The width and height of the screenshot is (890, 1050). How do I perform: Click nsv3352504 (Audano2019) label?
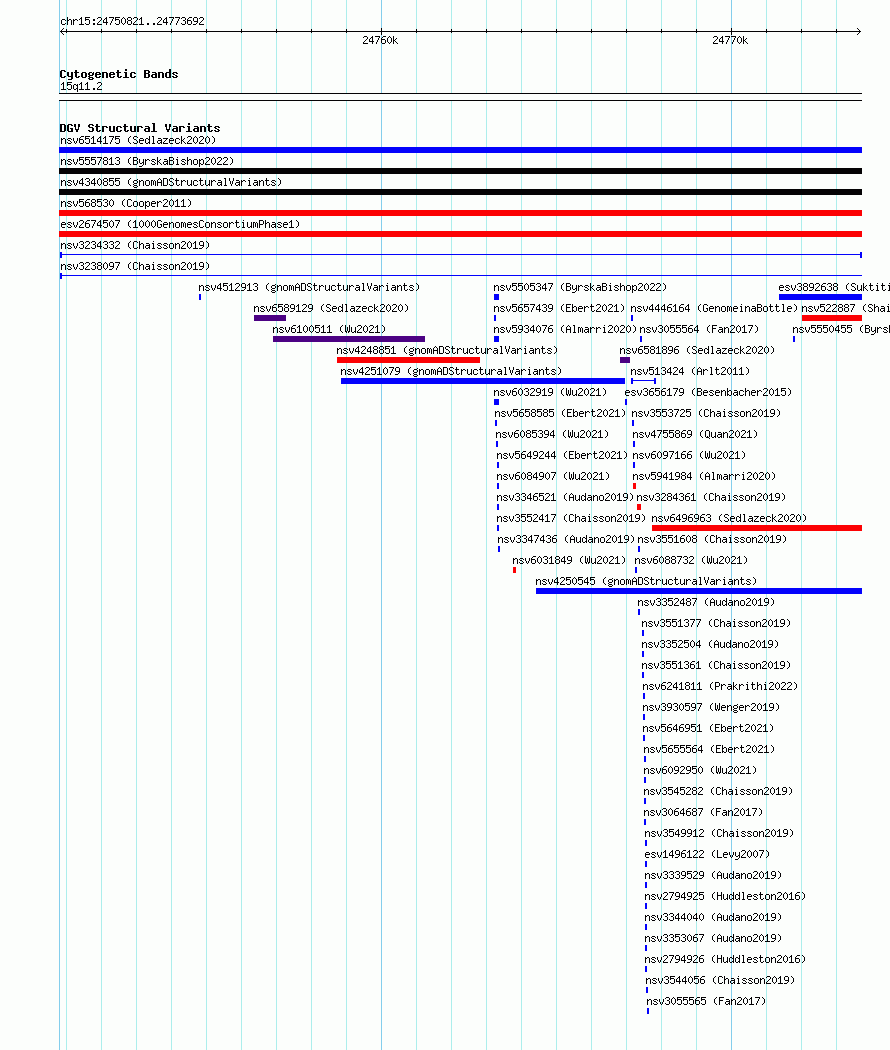tap(710, 644)
